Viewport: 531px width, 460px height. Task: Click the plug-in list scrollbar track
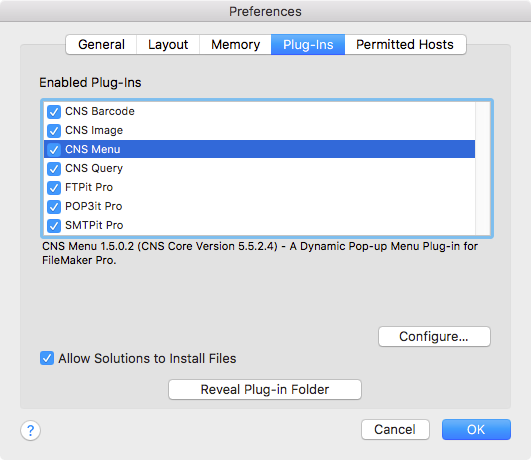tap(483, 168)
